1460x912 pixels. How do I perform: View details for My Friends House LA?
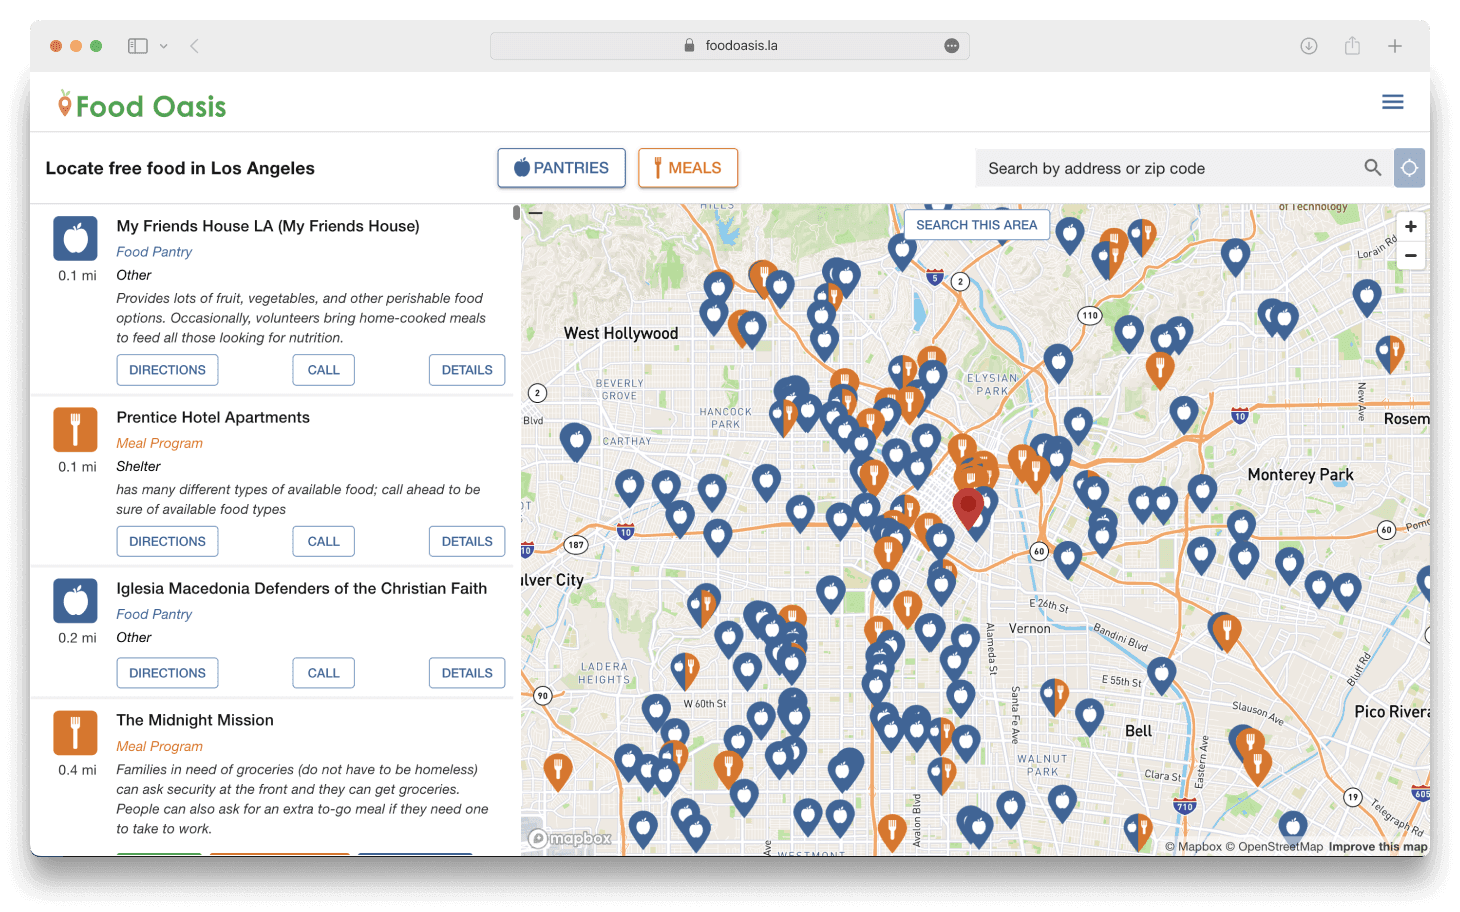click(467, 370)
